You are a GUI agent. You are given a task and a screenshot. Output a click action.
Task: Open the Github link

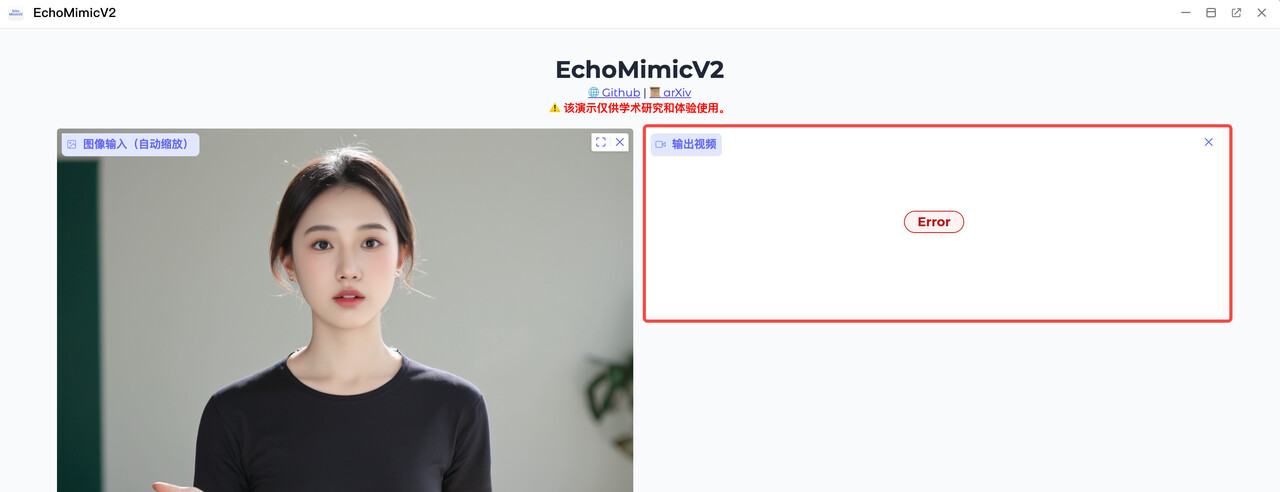click(621, 93)
